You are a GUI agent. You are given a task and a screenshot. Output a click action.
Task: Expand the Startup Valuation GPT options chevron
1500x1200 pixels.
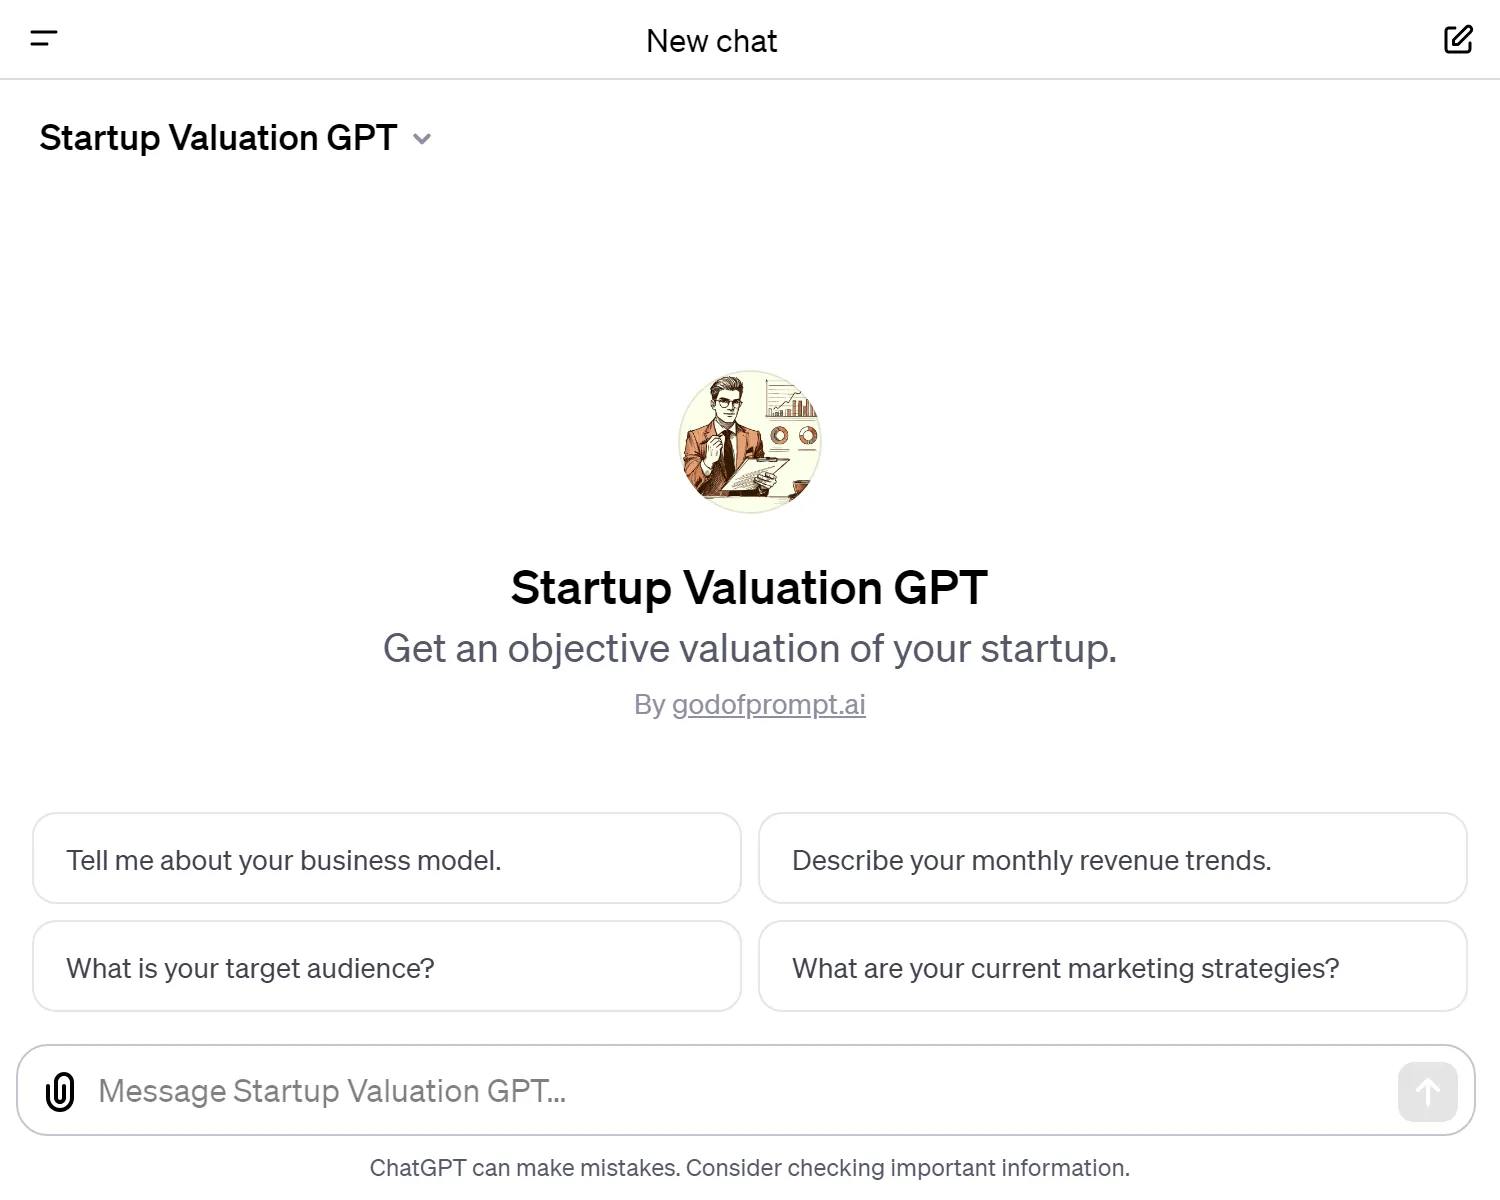pyautogui.click(x=421, y=139)
